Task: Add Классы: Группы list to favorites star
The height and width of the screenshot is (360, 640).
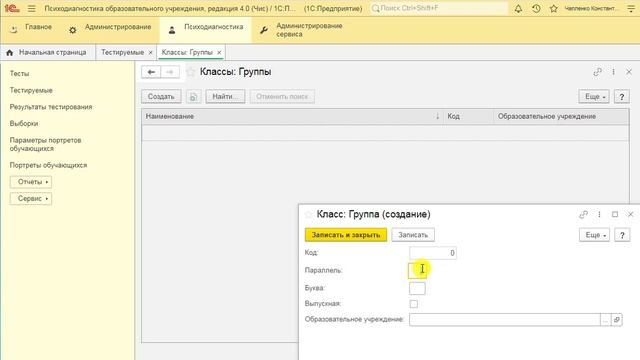Action: pyautogui.click(x=191, y=72)
